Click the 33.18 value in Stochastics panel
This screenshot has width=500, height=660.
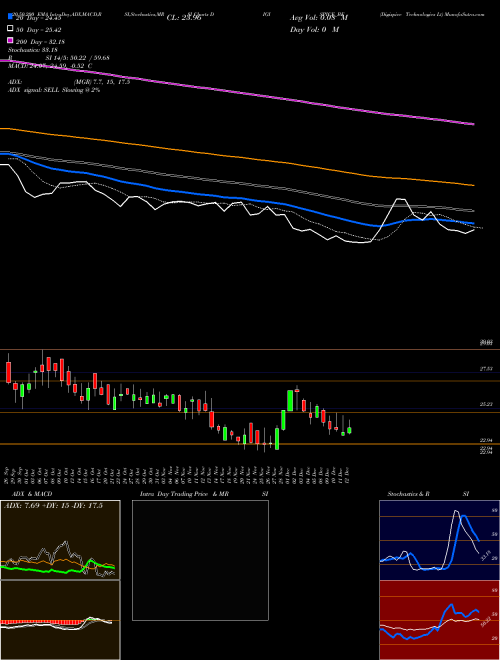[x=485, y=556]
